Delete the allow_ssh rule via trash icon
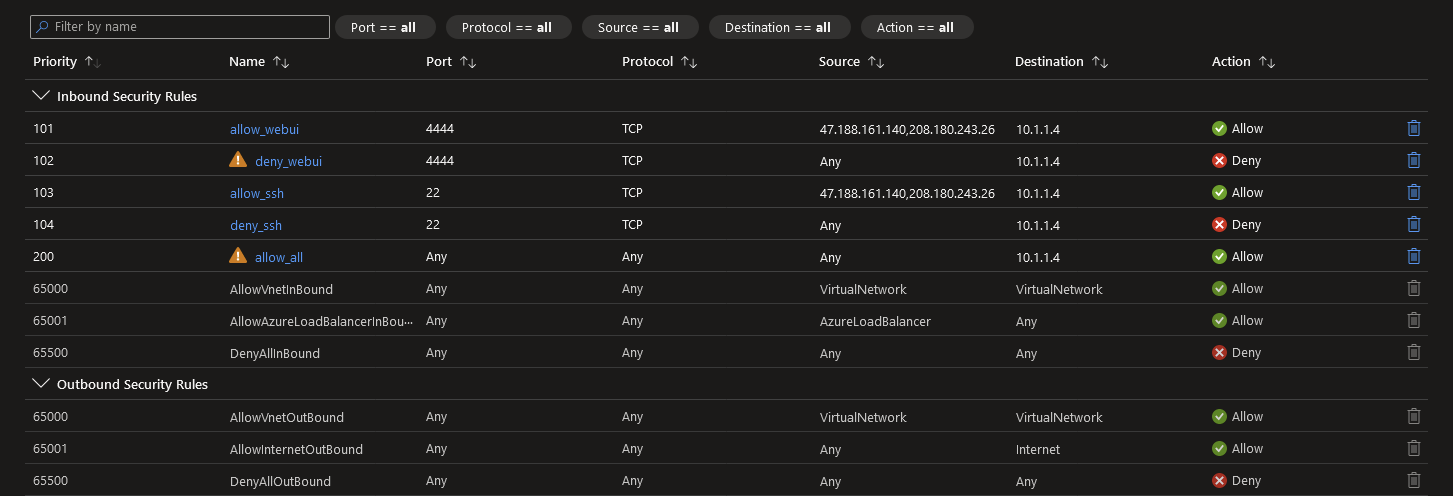The height and width of the screenshot is (496, 1453). 1413,192
